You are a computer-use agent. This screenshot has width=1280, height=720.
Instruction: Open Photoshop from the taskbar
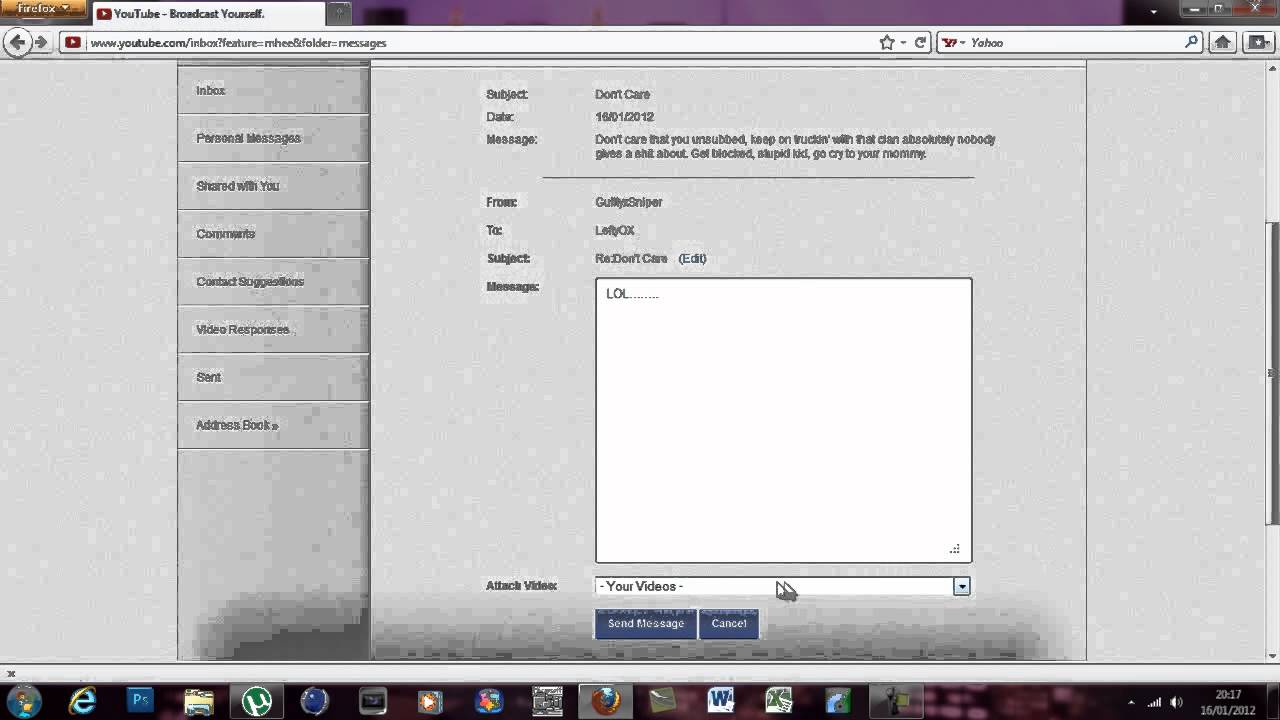(x=140, y=700)
